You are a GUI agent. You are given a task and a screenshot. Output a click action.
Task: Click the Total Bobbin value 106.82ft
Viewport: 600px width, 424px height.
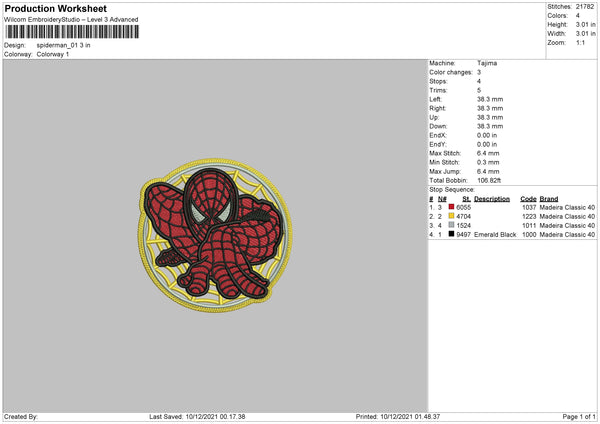point(489,180)
